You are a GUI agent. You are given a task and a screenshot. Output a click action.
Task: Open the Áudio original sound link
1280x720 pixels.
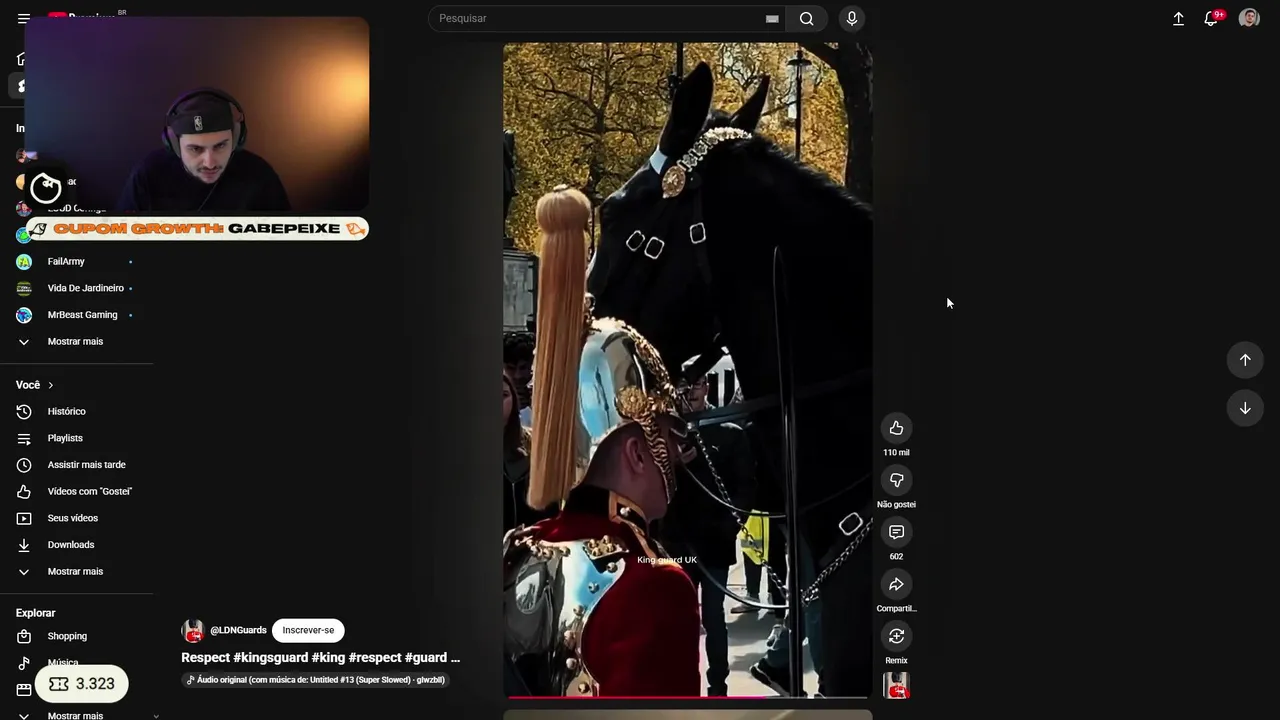315,680
